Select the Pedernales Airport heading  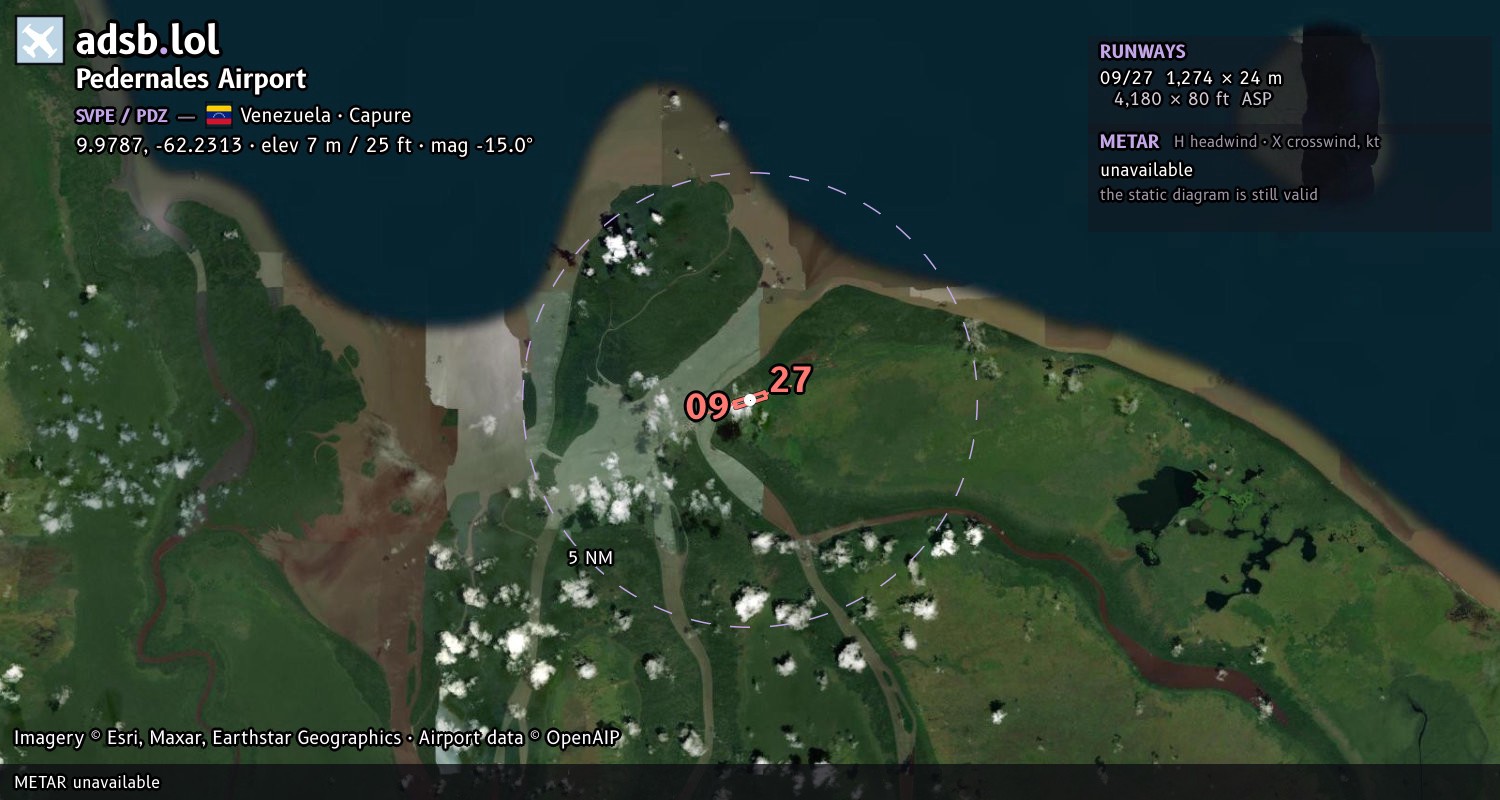(191, 79)
